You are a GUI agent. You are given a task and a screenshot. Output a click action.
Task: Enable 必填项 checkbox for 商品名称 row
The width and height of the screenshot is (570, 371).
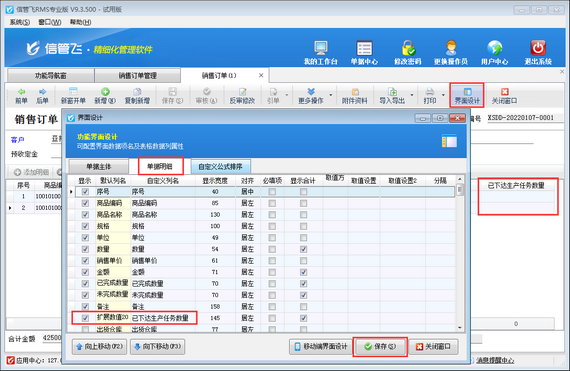click(x=272, y=215)
